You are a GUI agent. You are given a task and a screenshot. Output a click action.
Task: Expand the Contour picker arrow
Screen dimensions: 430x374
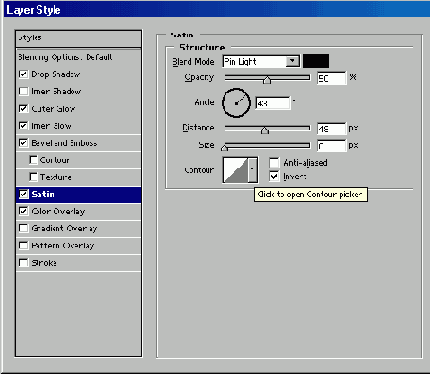[x=253, y=170]
